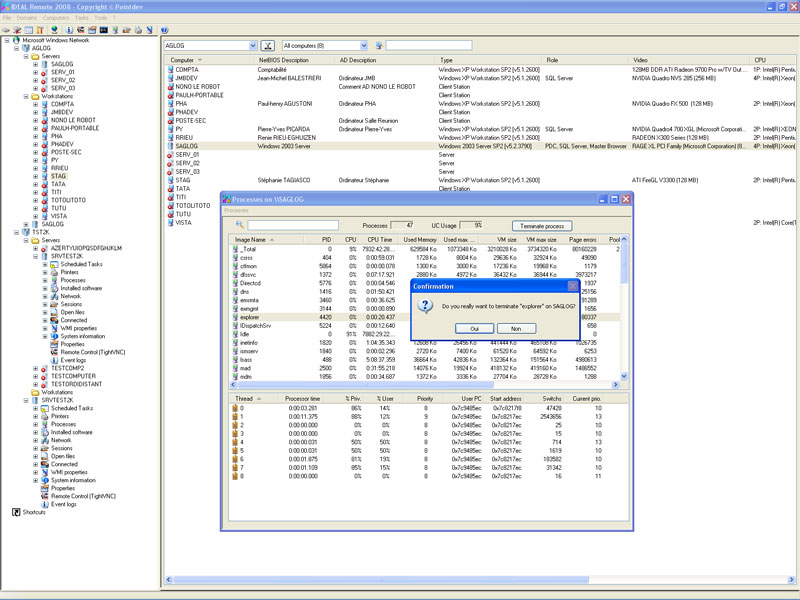
Task: Click the WMI properties toolbar icon
Action: pyautogui.click(x=149, y=30)
